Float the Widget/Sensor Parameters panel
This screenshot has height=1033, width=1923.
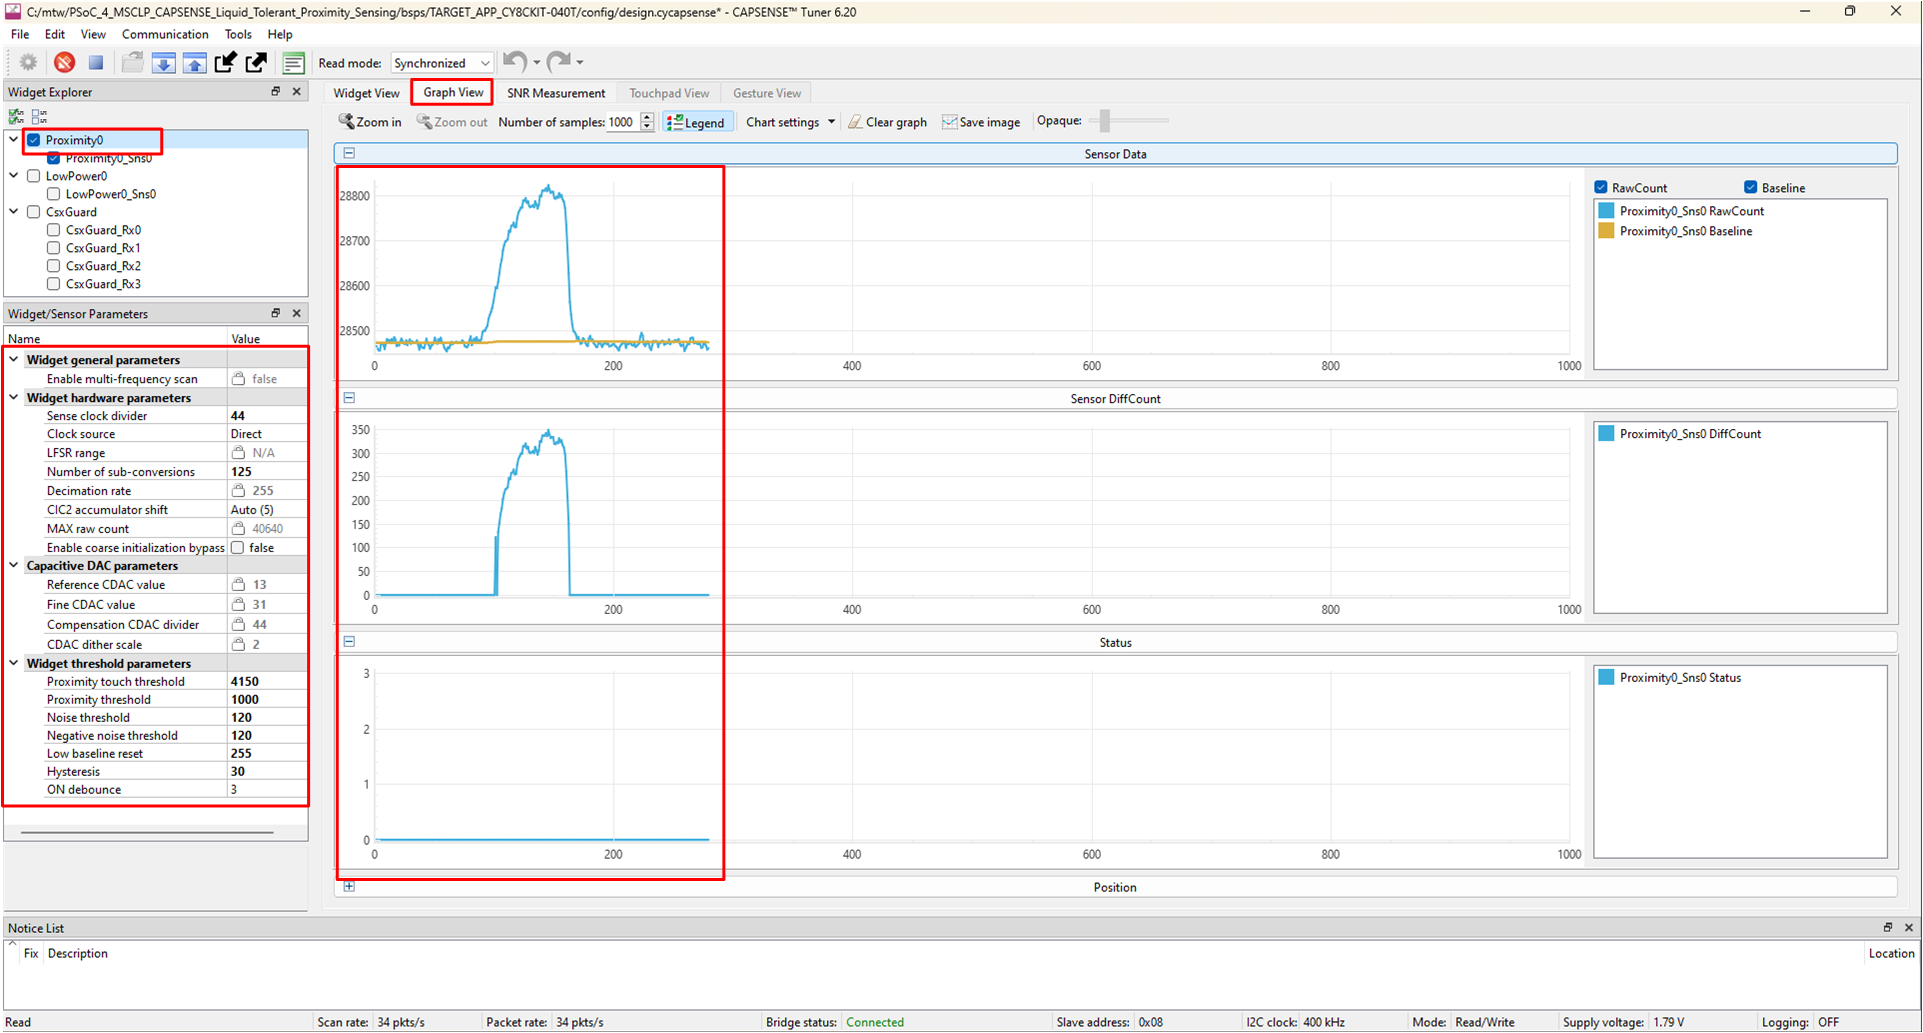pyautogui.click(x=276, y=313)
